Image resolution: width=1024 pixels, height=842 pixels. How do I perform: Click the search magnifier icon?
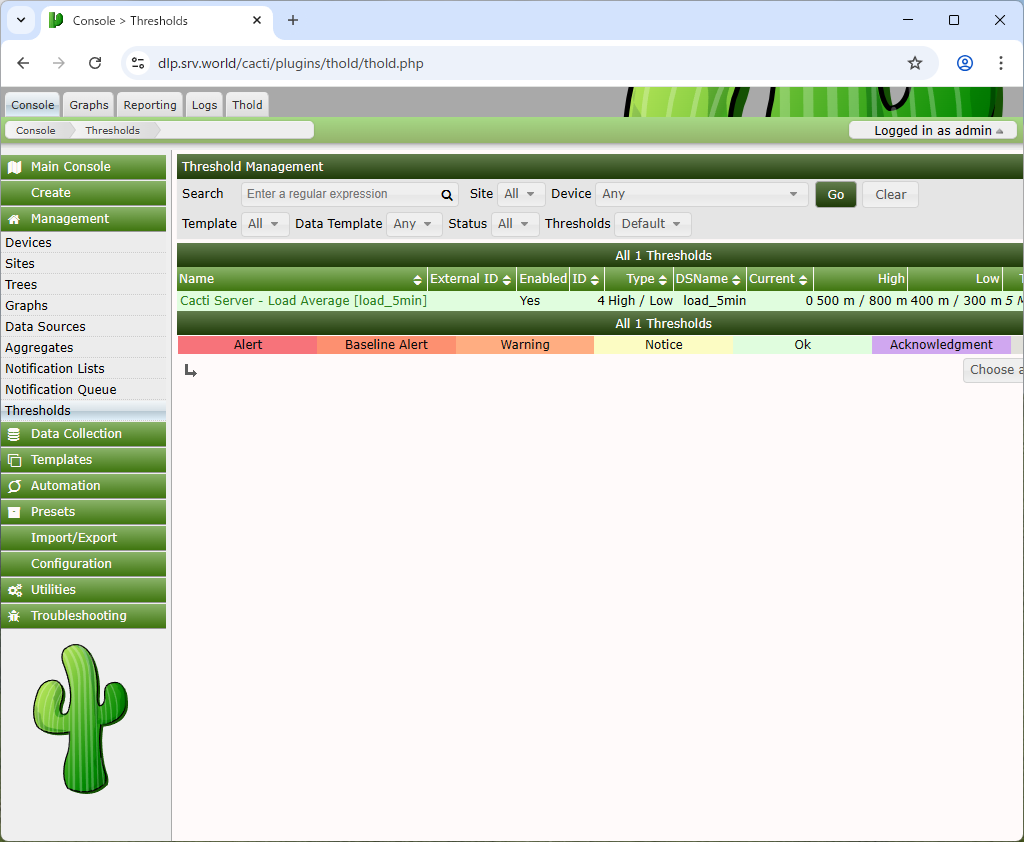tap(447, 195)
